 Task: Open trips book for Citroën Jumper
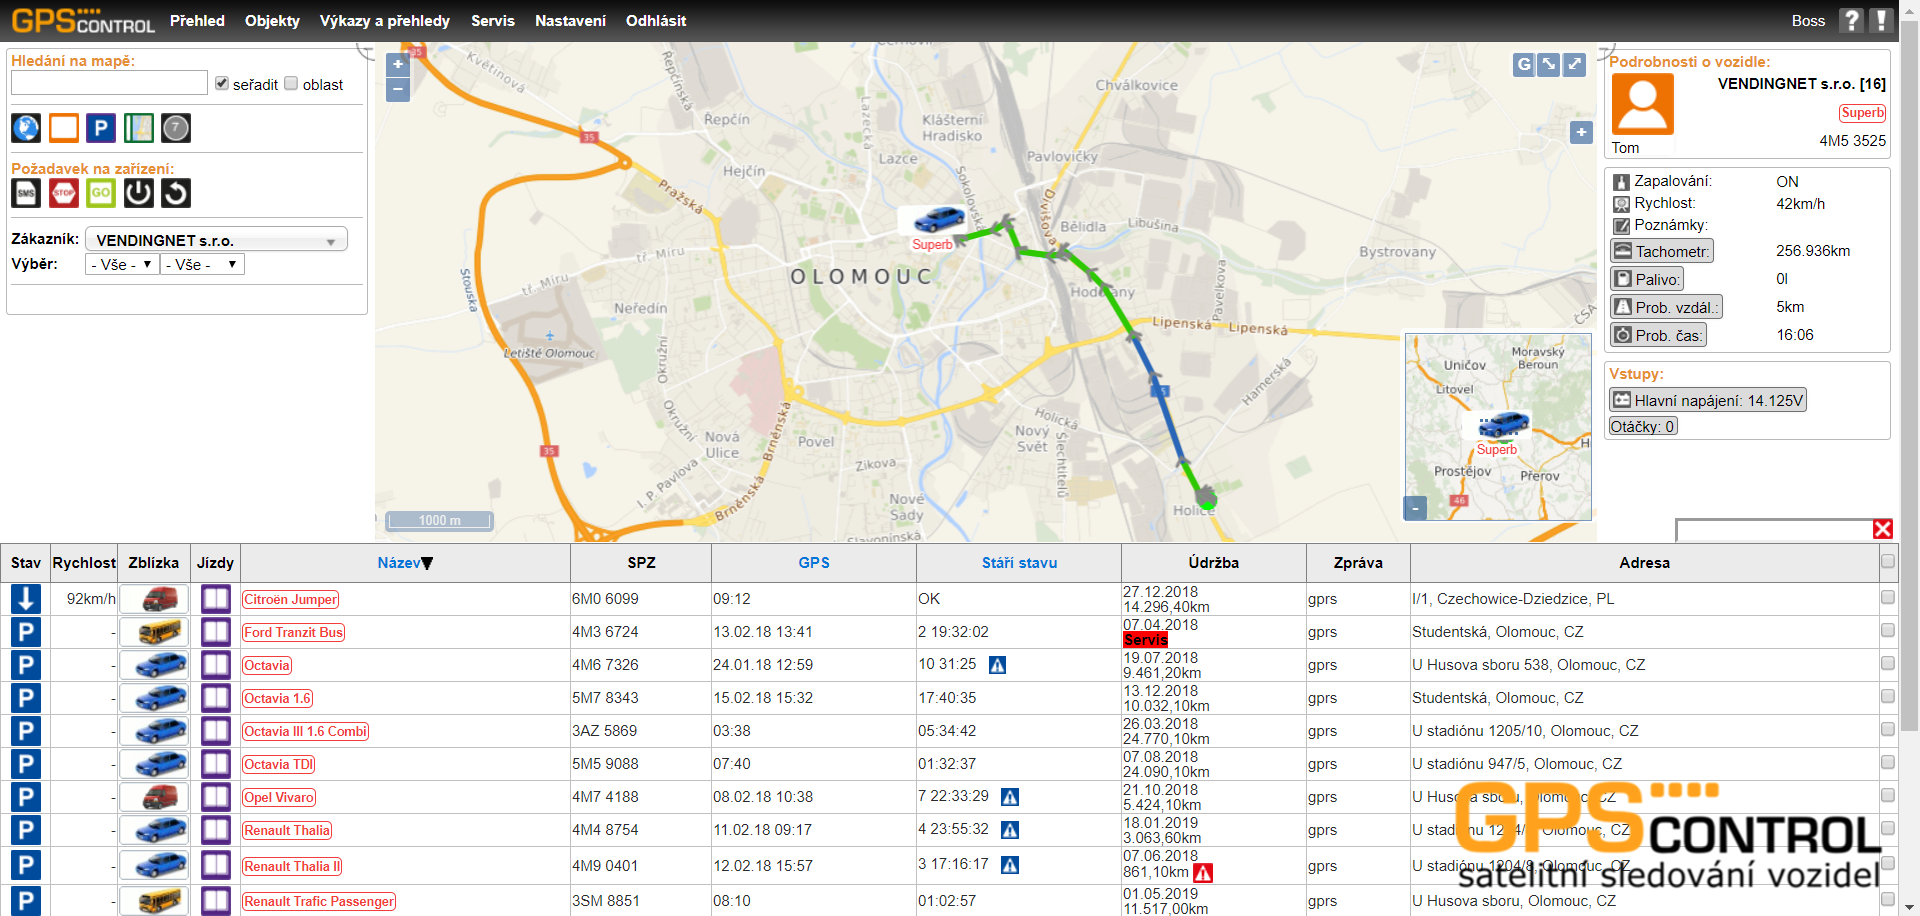pyautogui.click(x=216, y=599)
